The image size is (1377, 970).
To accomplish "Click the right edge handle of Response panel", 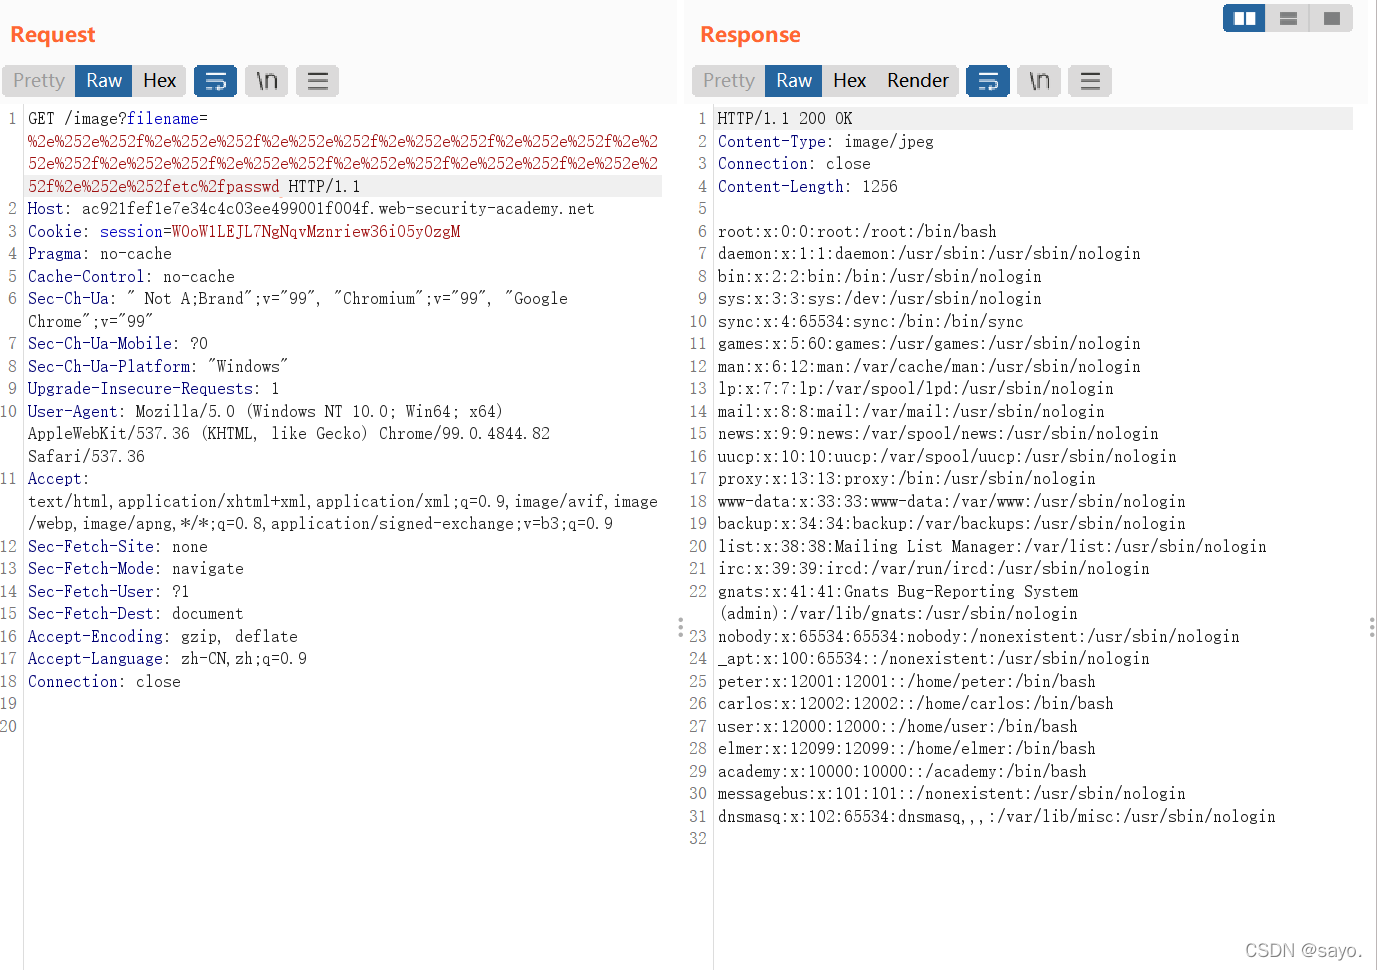I will tap(1371, 627).
